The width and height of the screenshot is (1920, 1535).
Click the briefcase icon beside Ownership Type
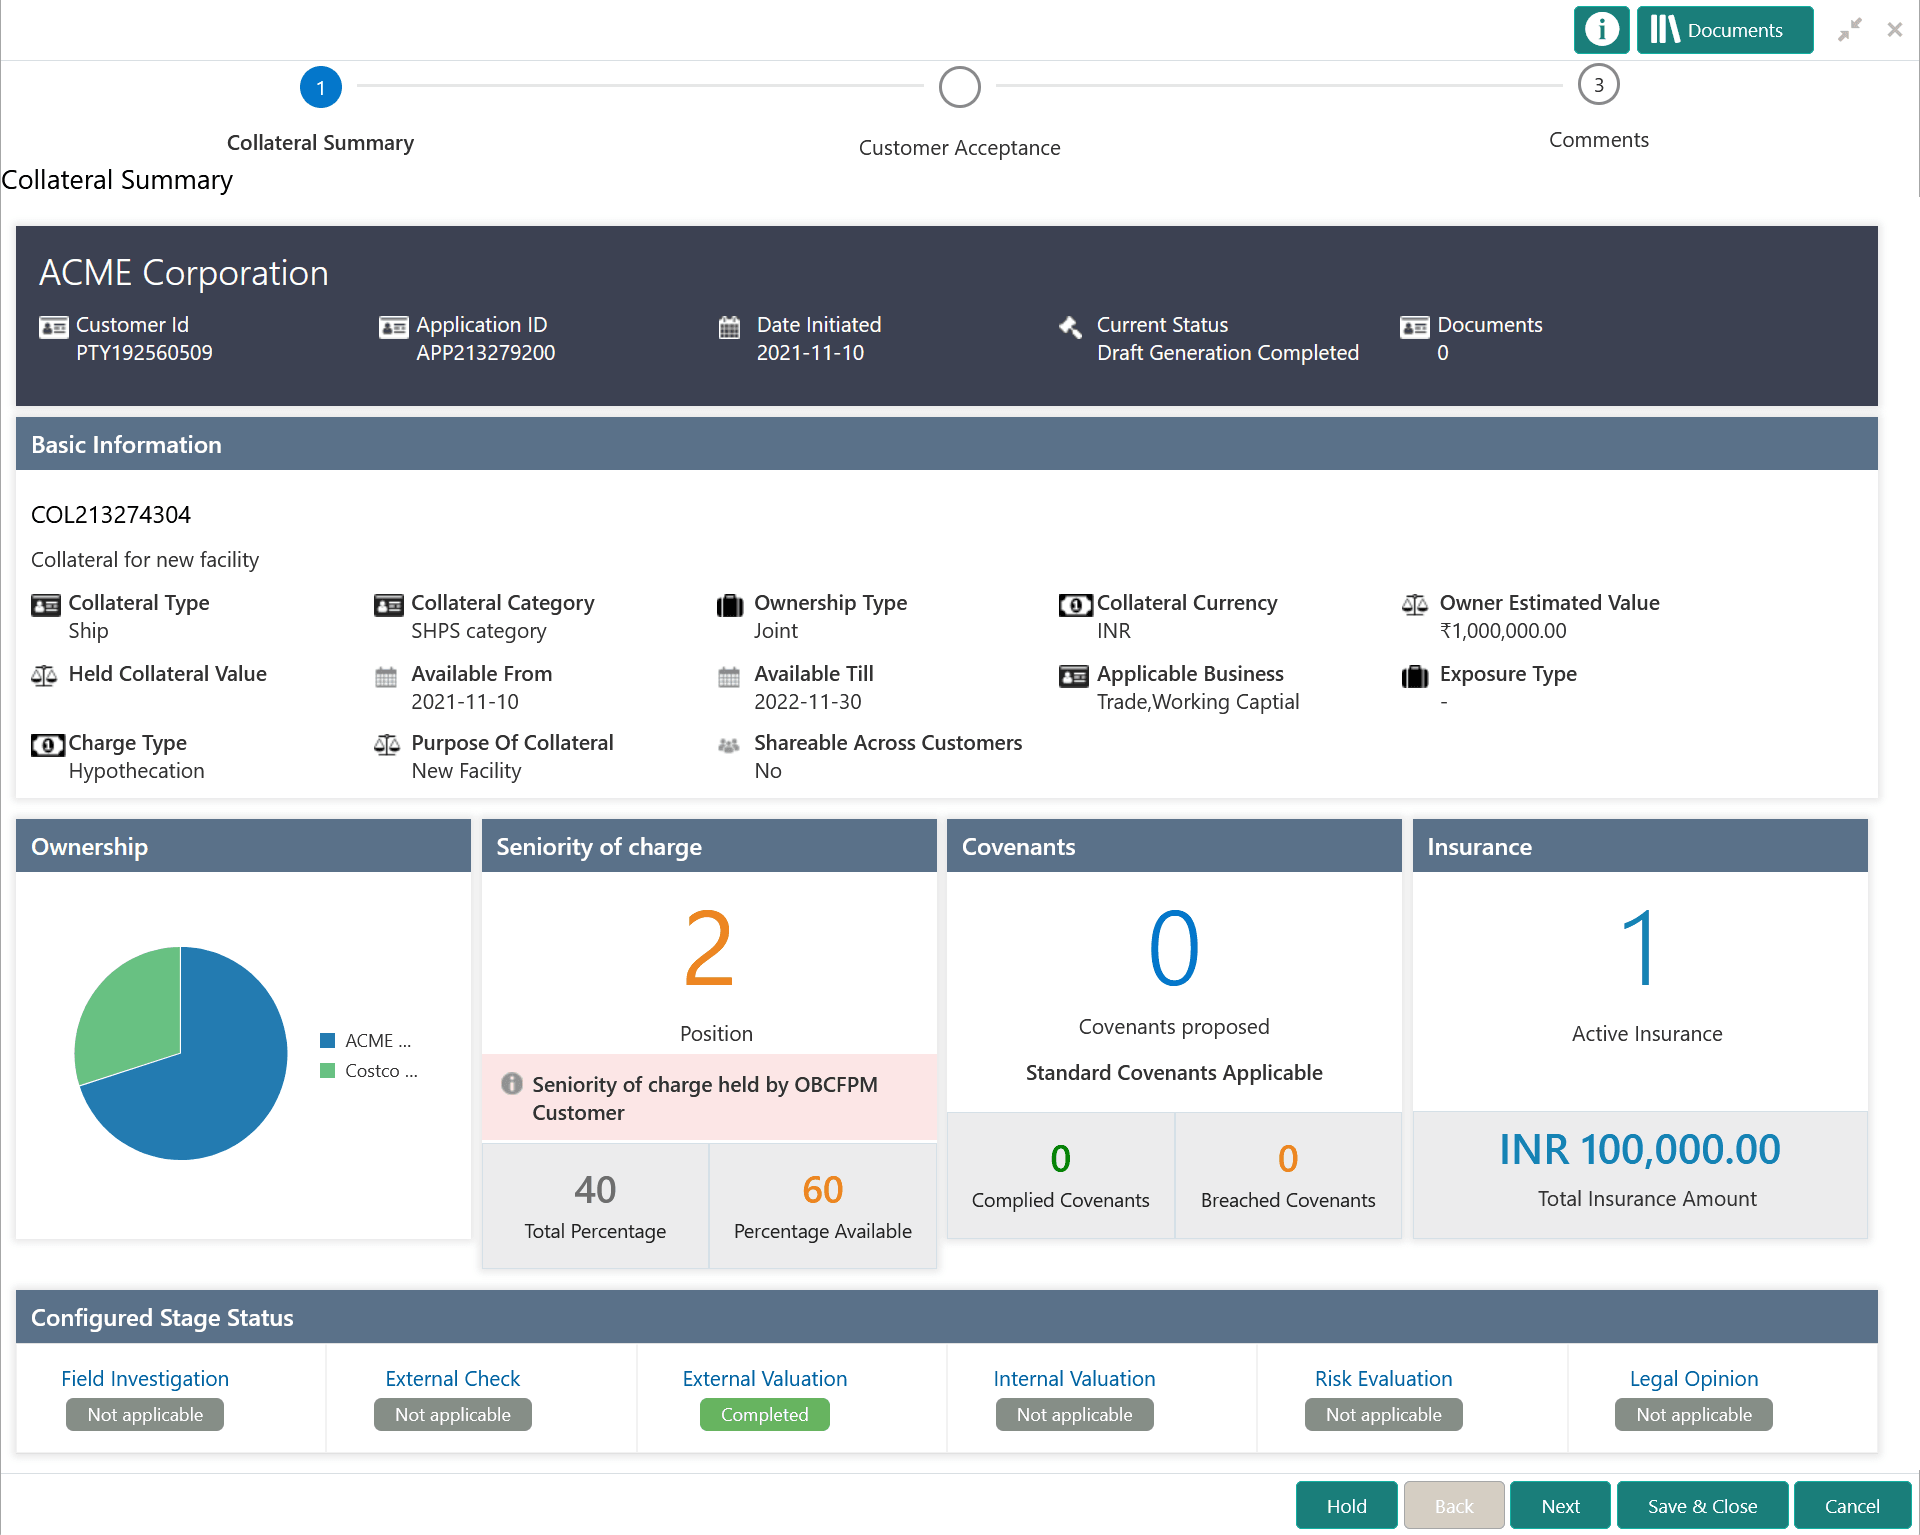click(729, 605)
